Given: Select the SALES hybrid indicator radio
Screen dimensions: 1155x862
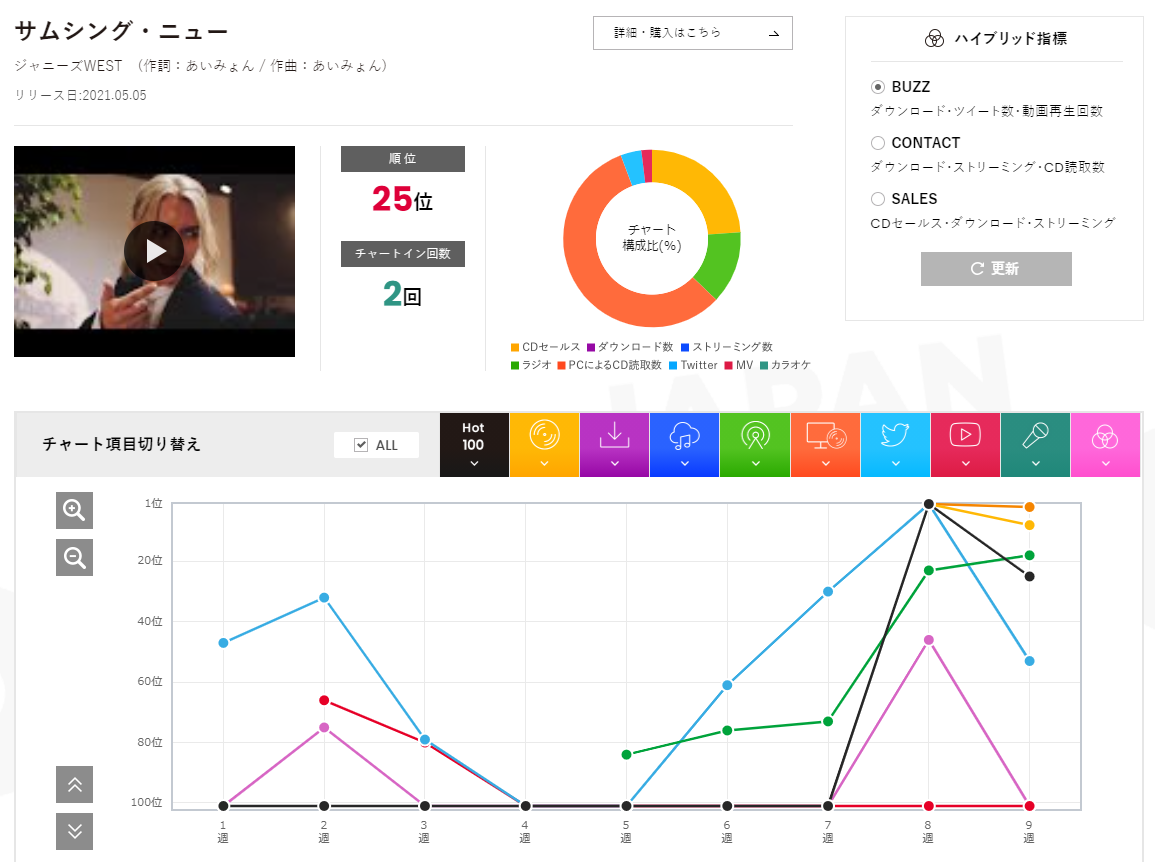Looking at the screenshot, I should tap(877, 199).
